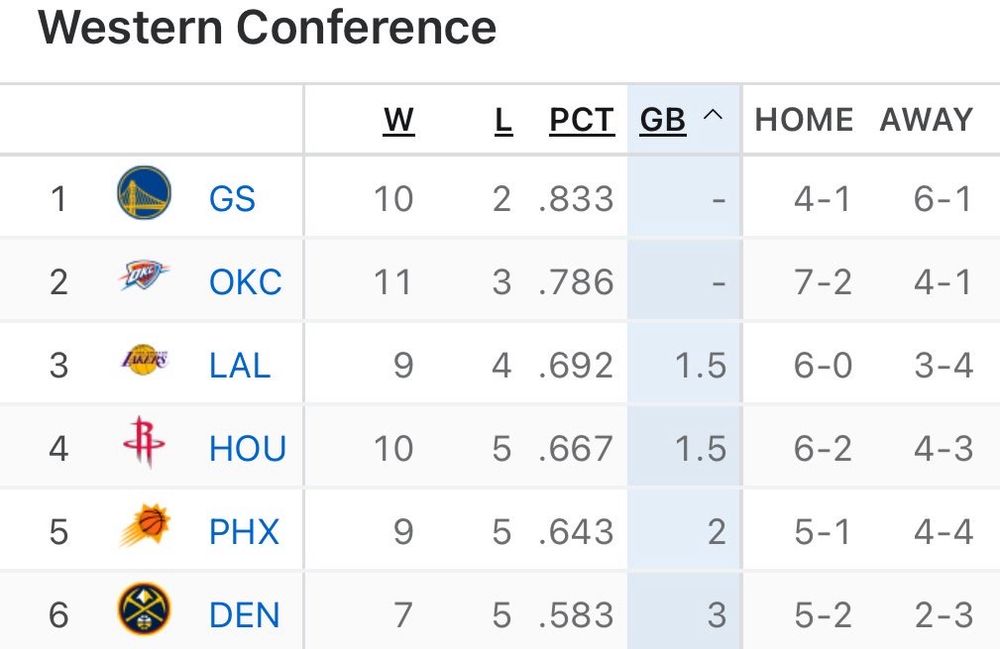Sort standings by W column
Viewport: 1000px width, 649px height.
(399, 120)
